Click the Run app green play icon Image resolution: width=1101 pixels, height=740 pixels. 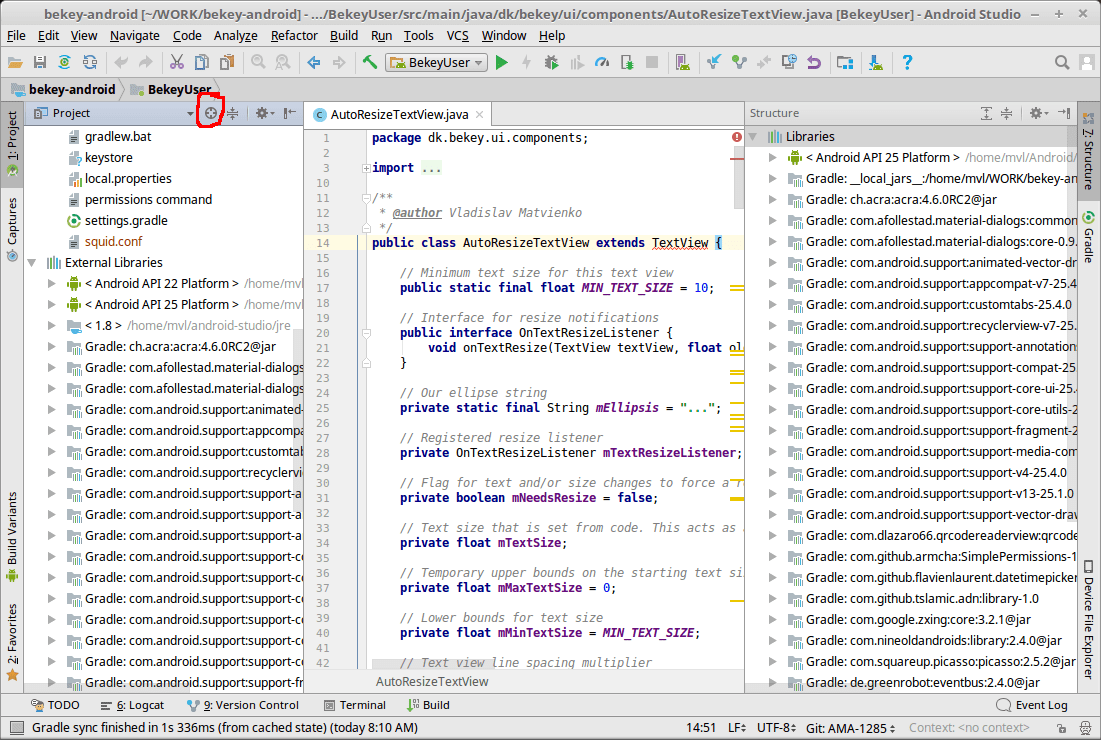click(502, 62)
